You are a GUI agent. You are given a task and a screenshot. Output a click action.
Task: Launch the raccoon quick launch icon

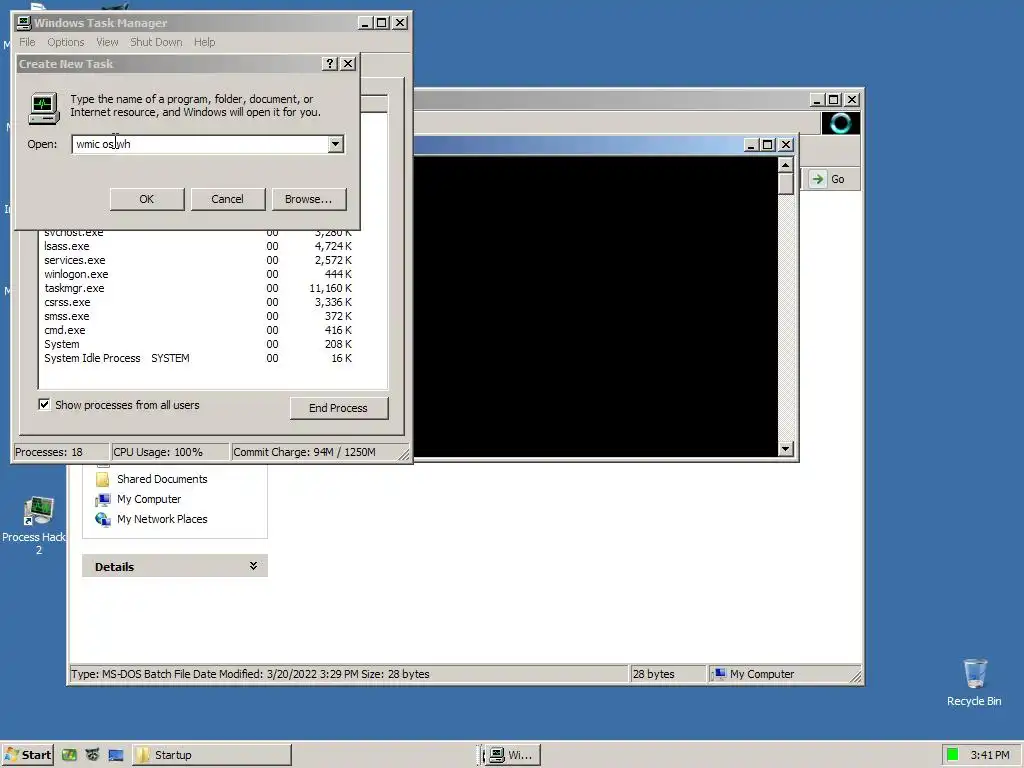(93, 755)
